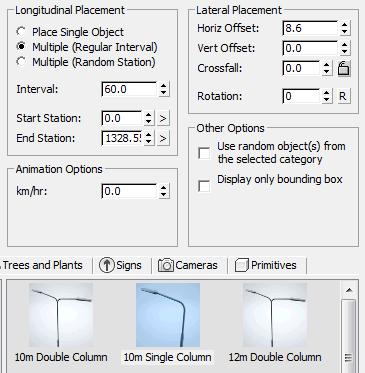
Task: Click the Vert Offset input field
Action: coord(310,48)
